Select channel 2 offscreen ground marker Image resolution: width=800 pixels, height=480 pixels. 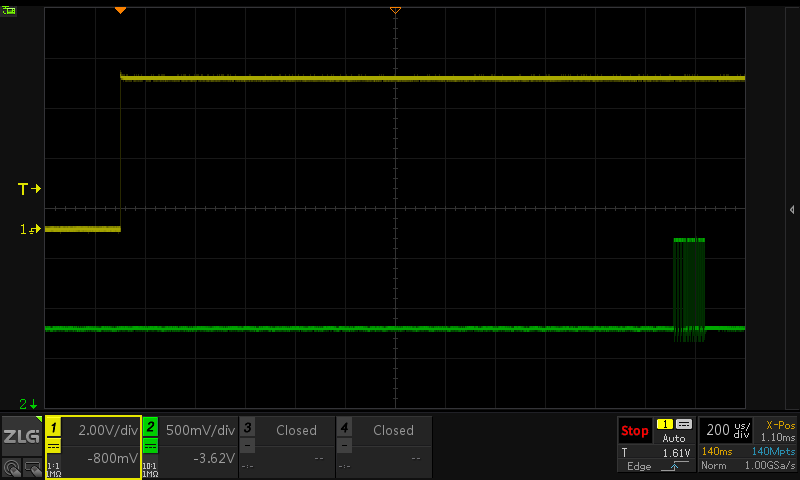point(28,404)
